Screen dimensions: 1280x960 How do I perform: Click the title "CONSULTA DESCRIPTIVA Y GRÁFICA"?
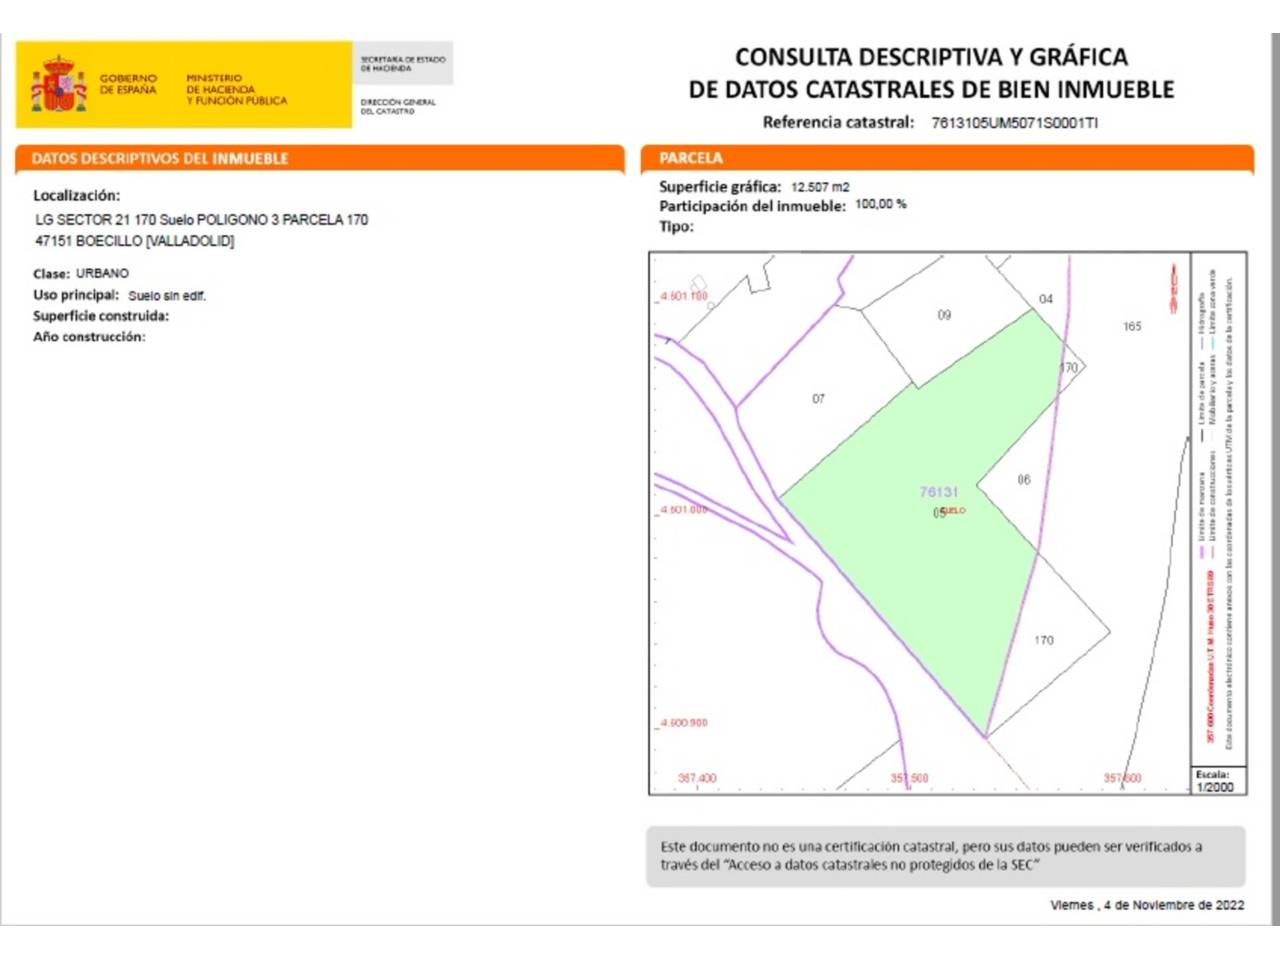coord(931,57)
